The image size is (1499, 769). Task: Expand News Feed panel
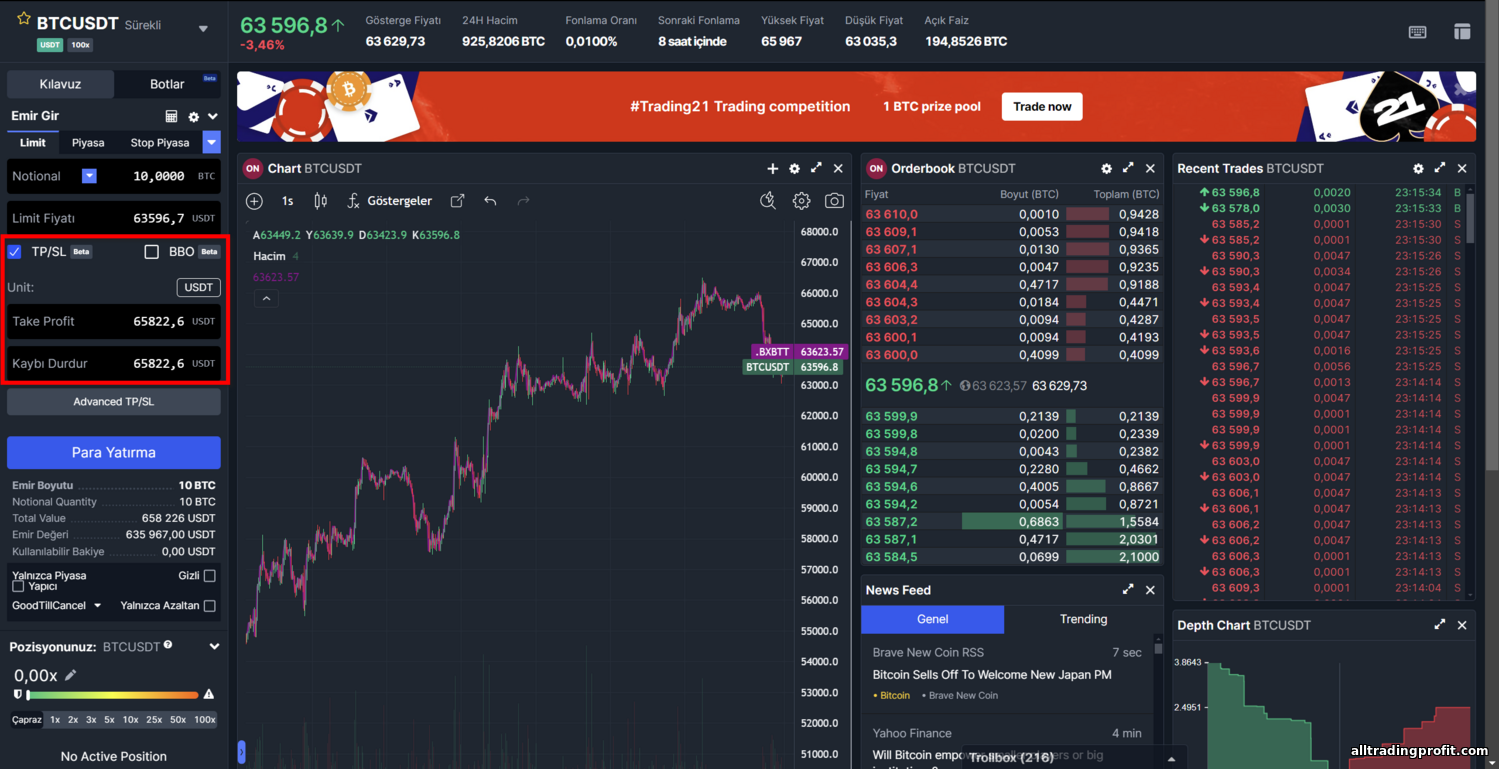pos(1129,590)
